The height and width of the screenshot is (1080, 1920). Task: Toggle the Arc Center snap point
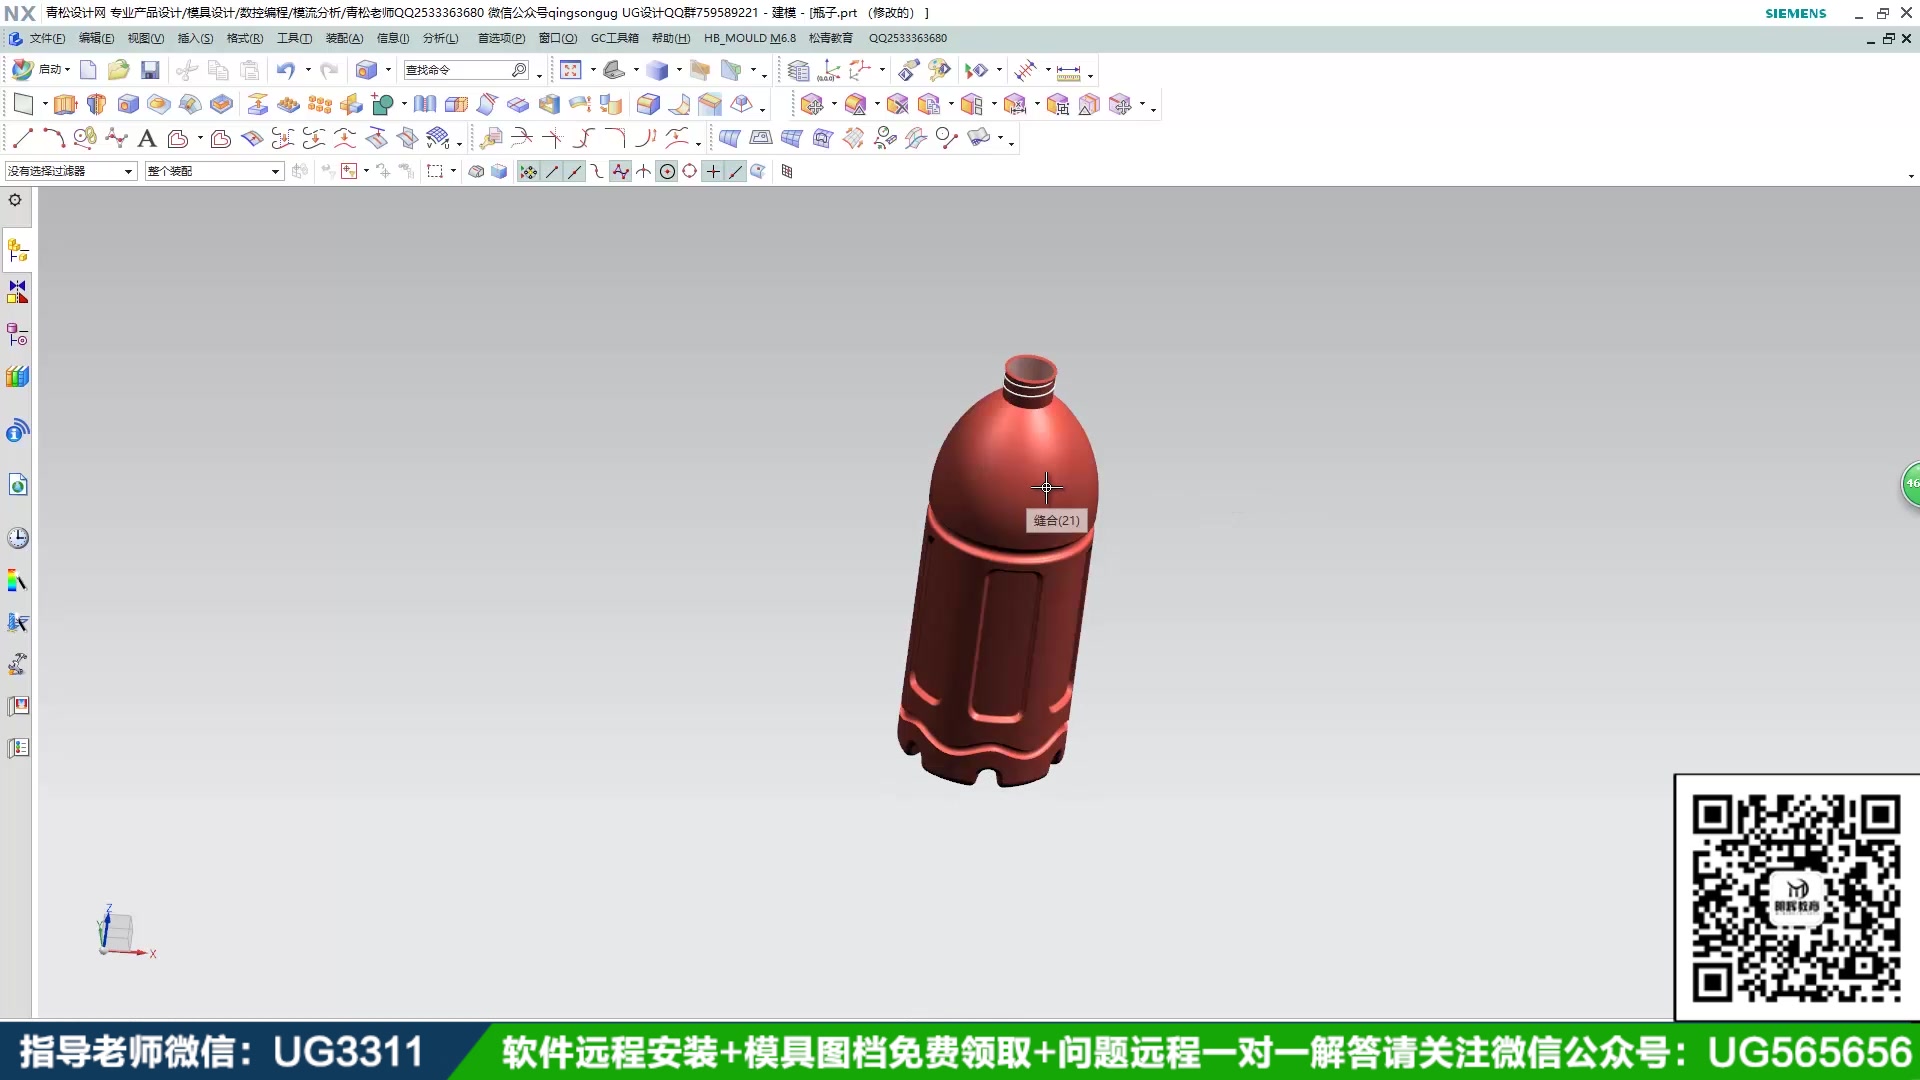pos(667,172)
